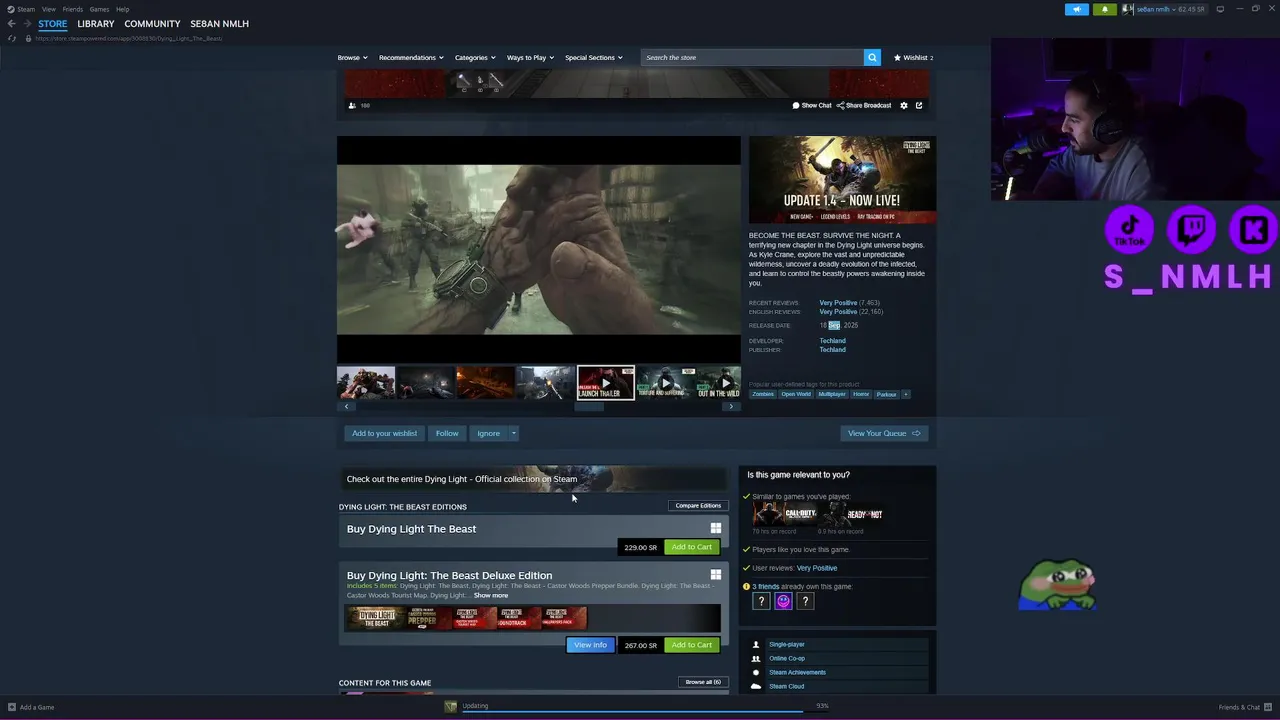Click the Follow button

coord(447,433)
